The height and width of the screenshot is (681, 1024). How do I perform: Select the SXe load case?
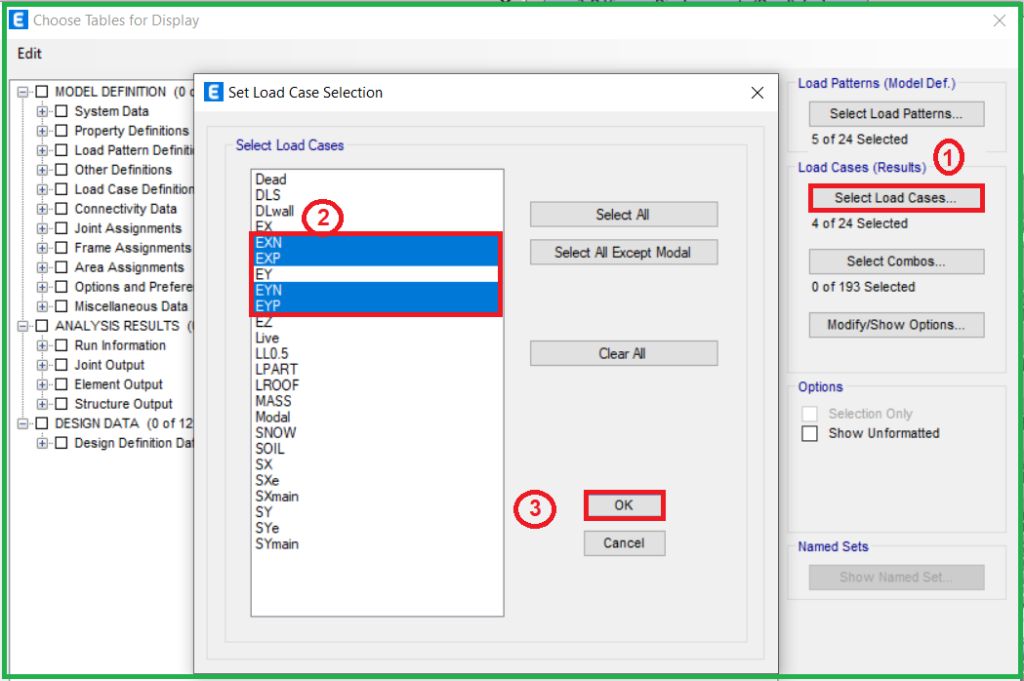377,481
